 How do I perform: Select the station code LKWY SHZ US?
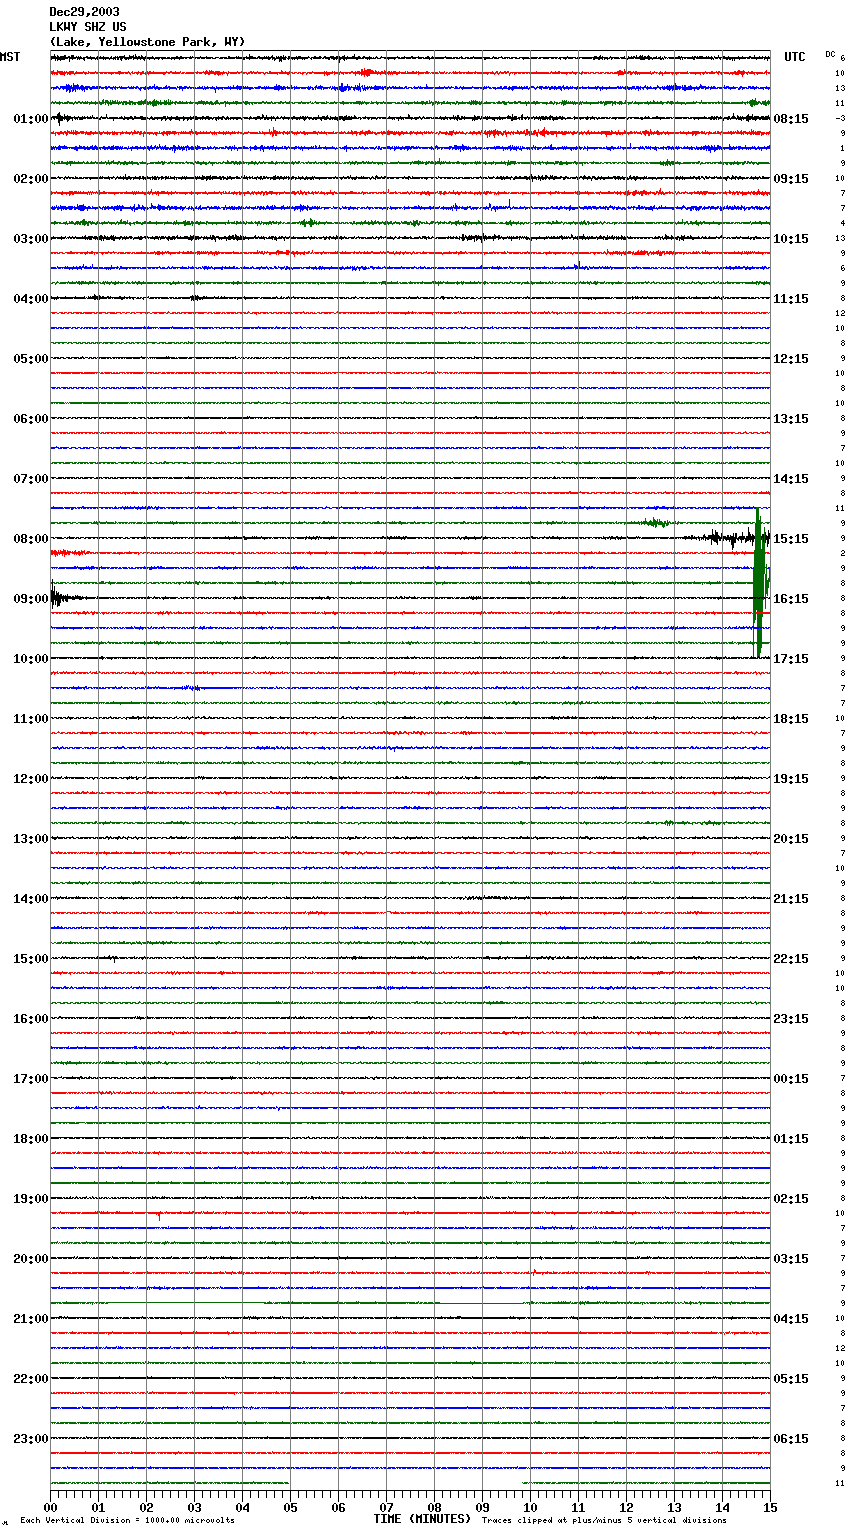[88, 27]
